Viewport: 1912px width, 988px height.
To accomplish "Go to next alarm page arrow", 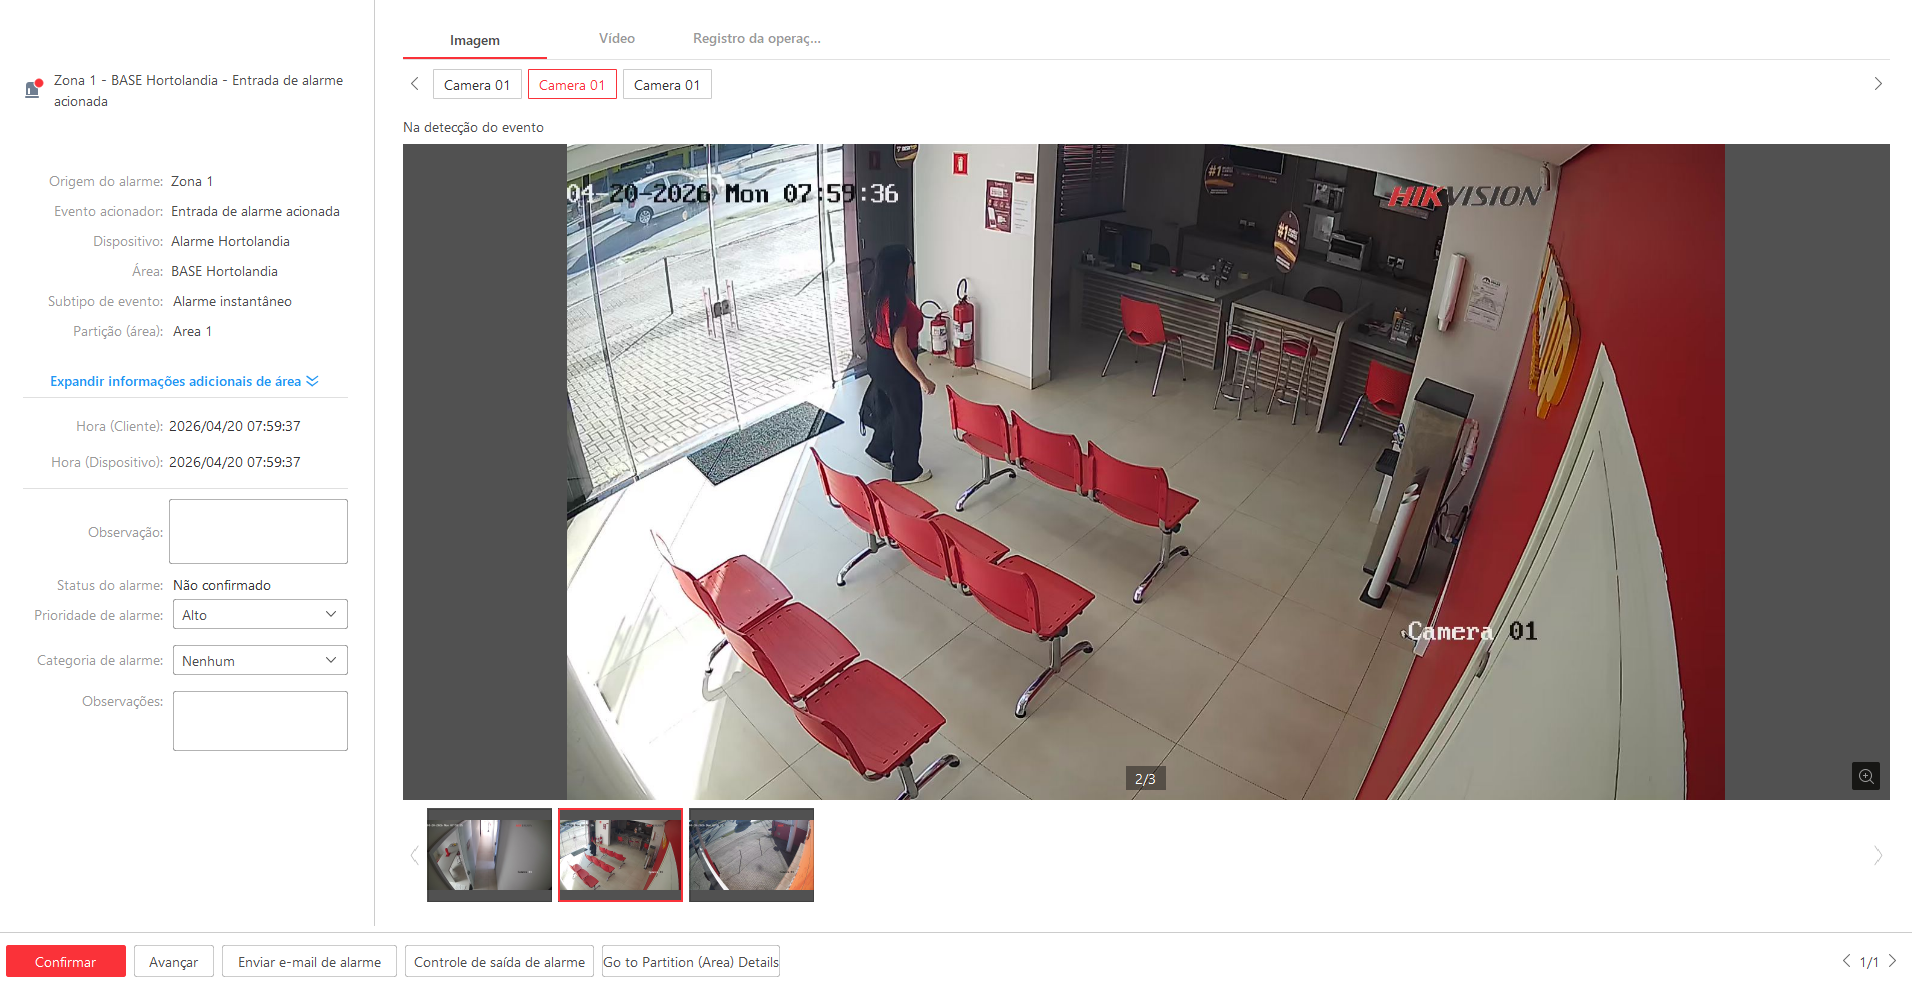I will coord(1892,961).
